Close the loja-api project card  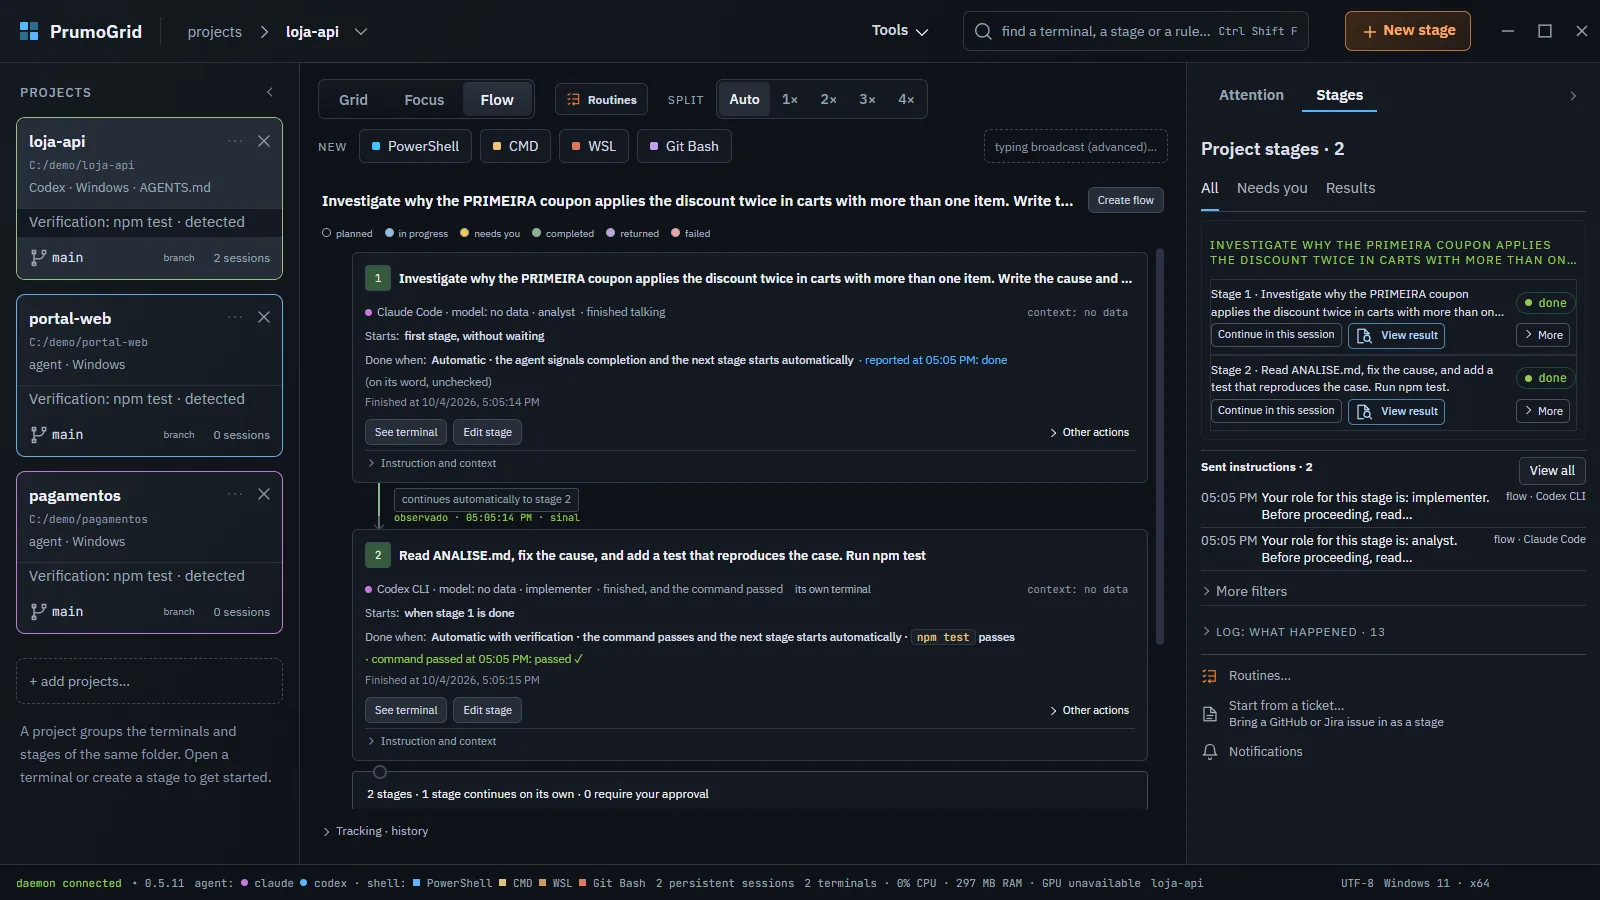[264, 141]
